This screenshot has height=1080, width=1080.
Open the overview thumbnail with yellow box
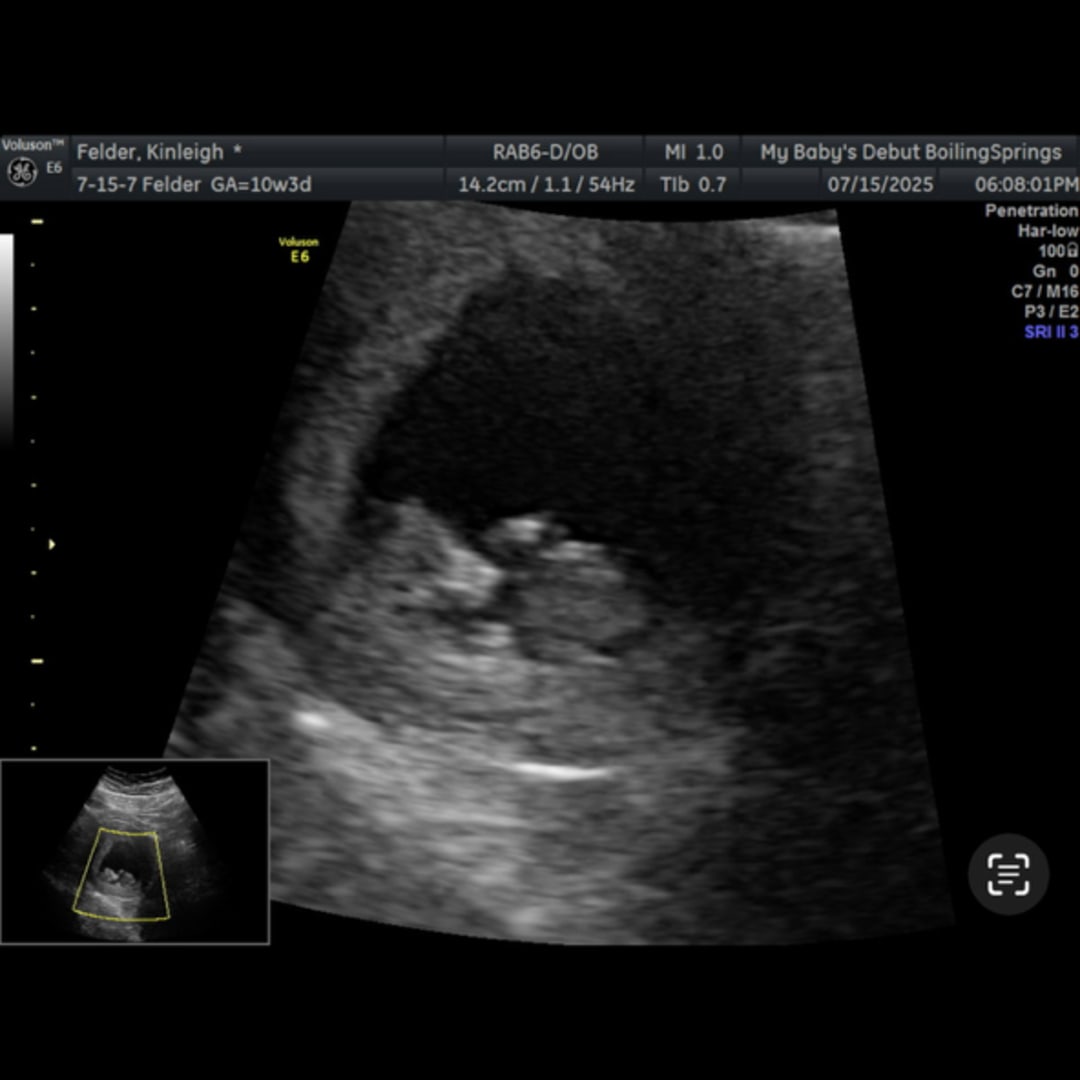(x=135, y=852)
